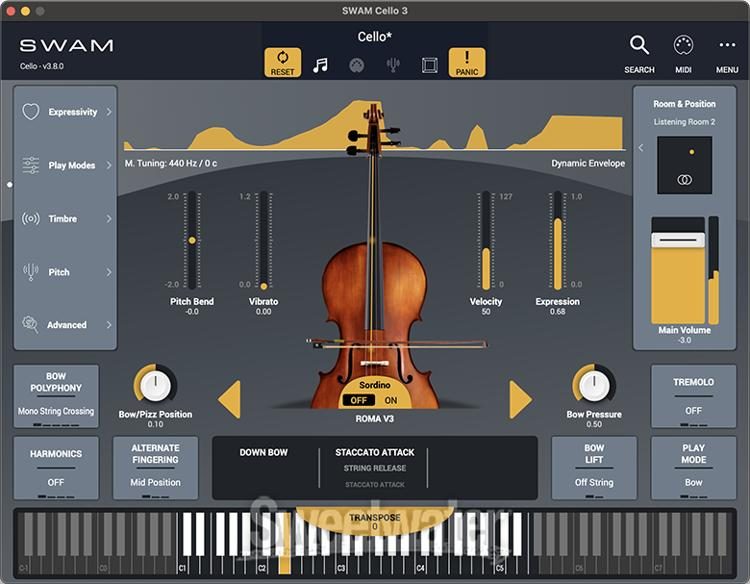Screen dimensions: 750x584
Task: Click the Bow Pressure knob
Action: pyautogui.click(x=594, y=386)
